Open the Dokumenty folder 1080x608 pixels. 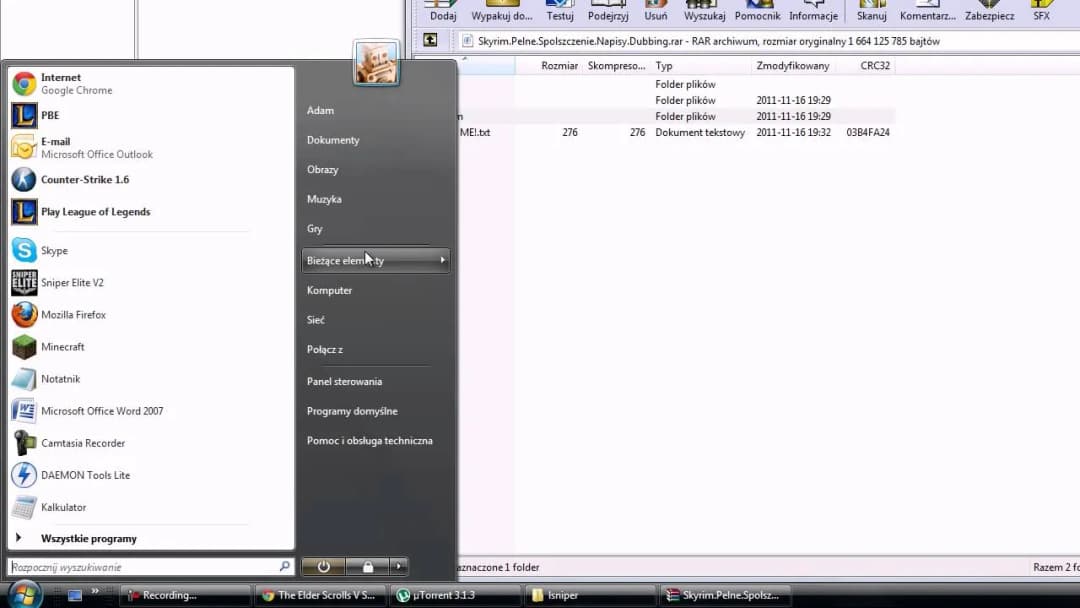[x=333, y=141]
